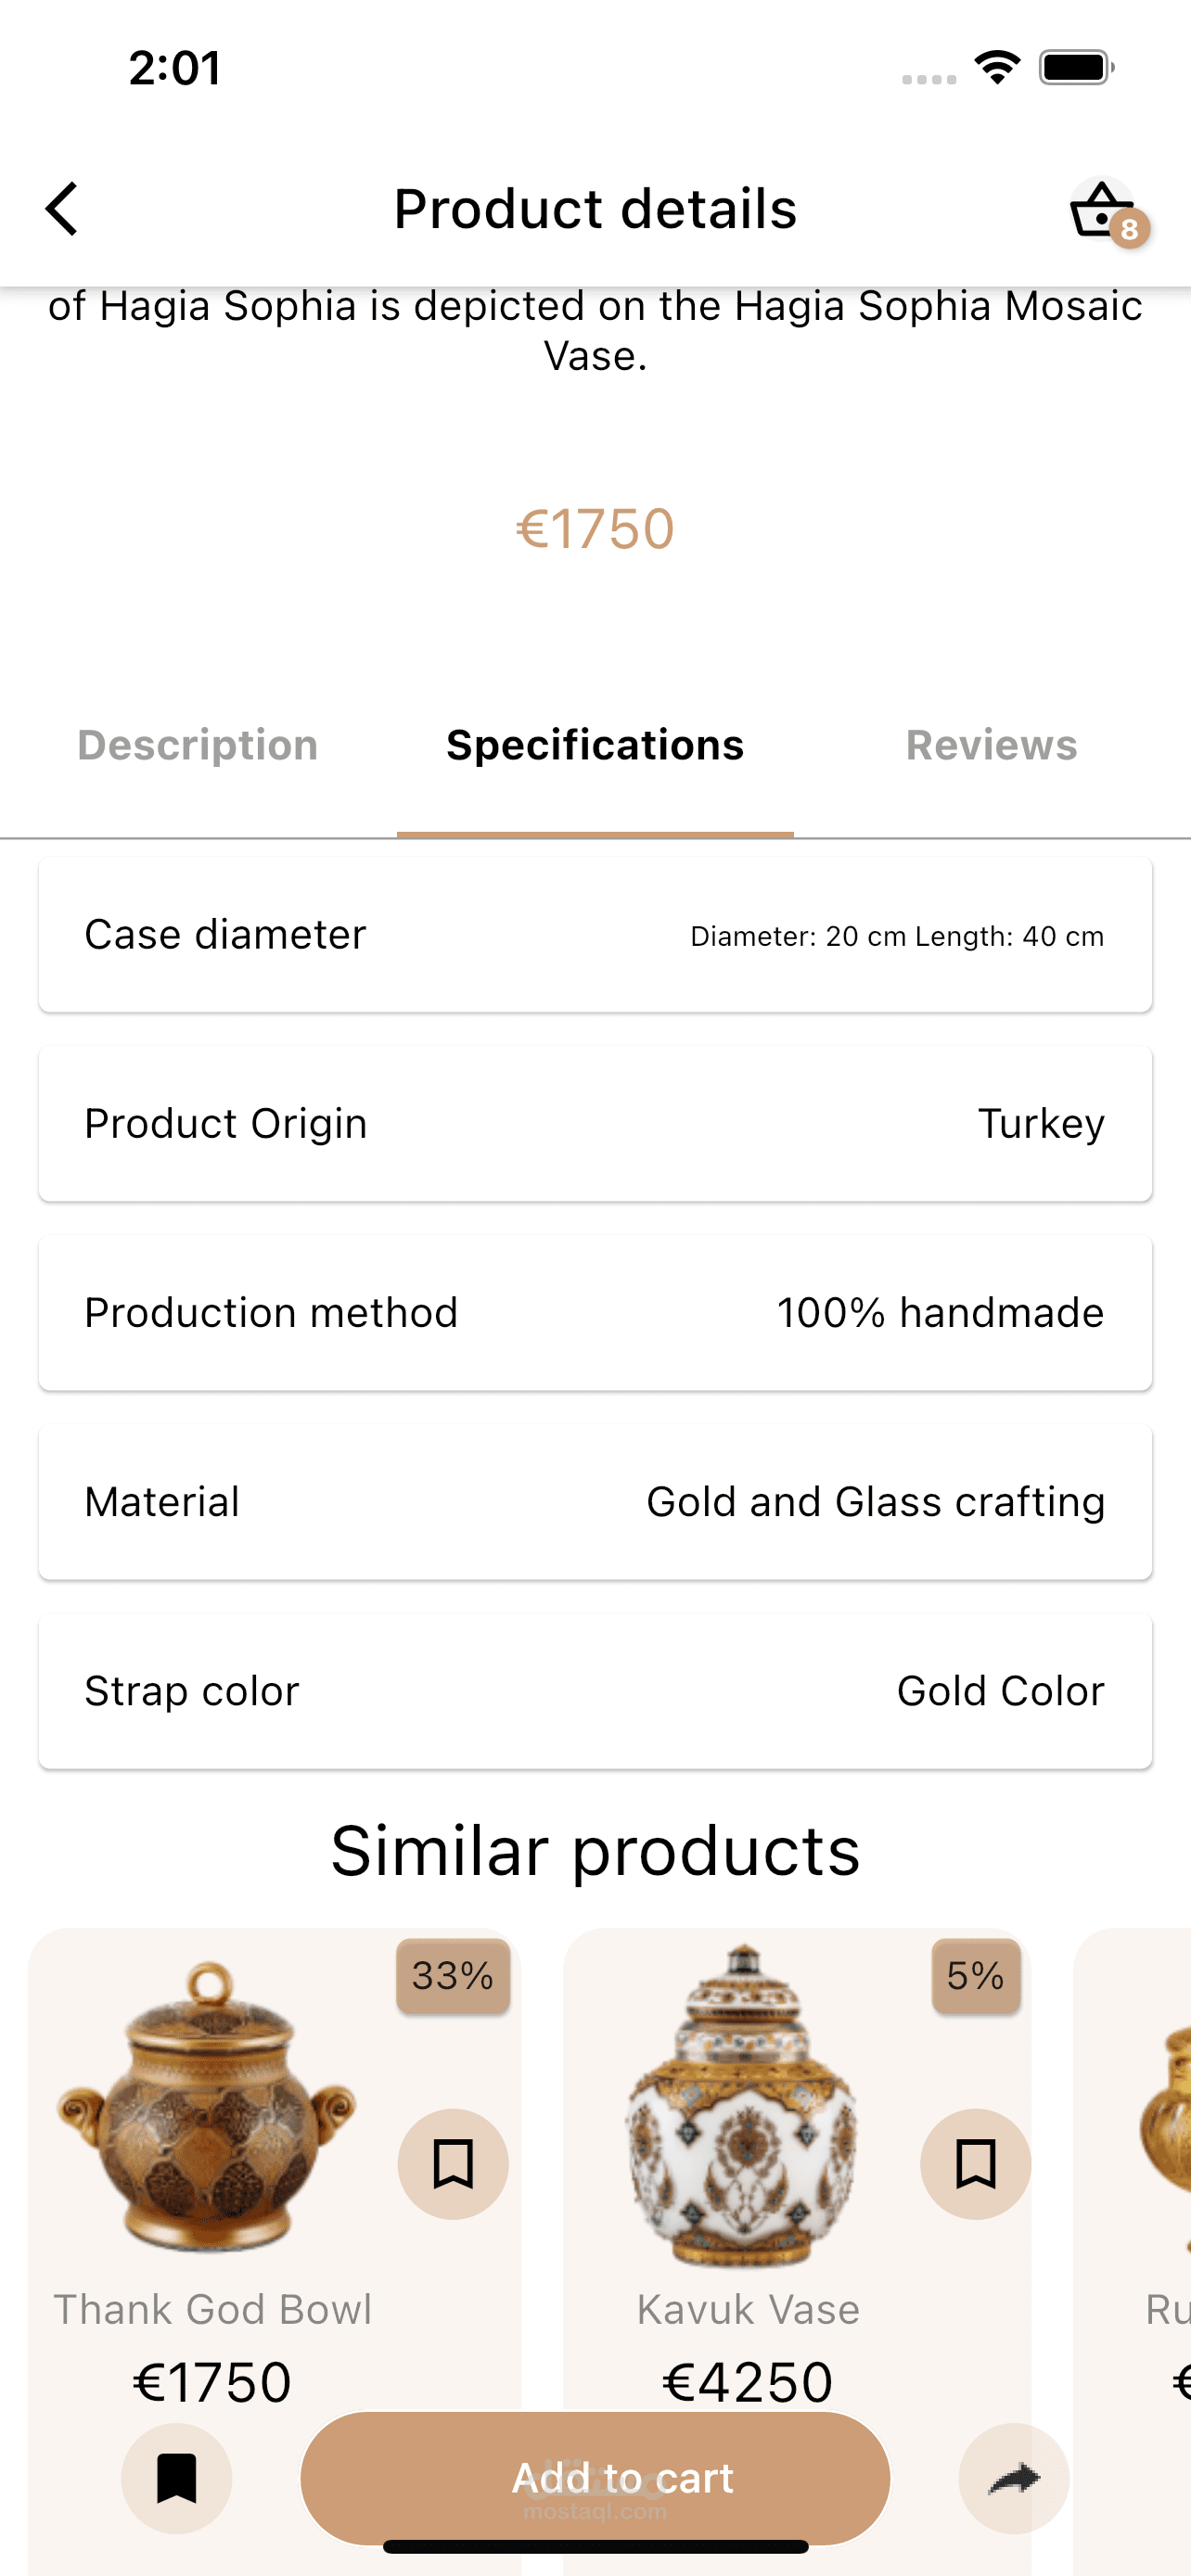The width and height of the screenshot is (1191, 2576).
Task: Tap the Material specification row
Action: (x=595, y=1502)
